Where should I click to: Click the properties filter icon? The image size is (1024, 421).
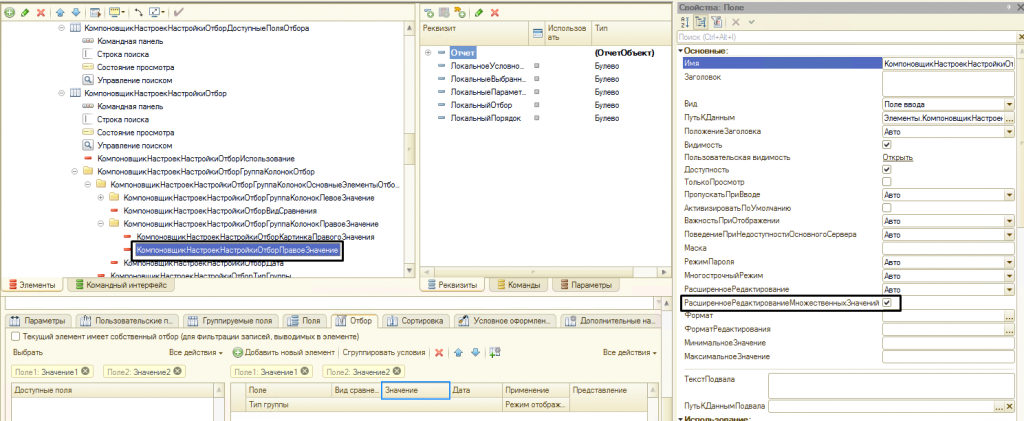[x=716, y=22]
